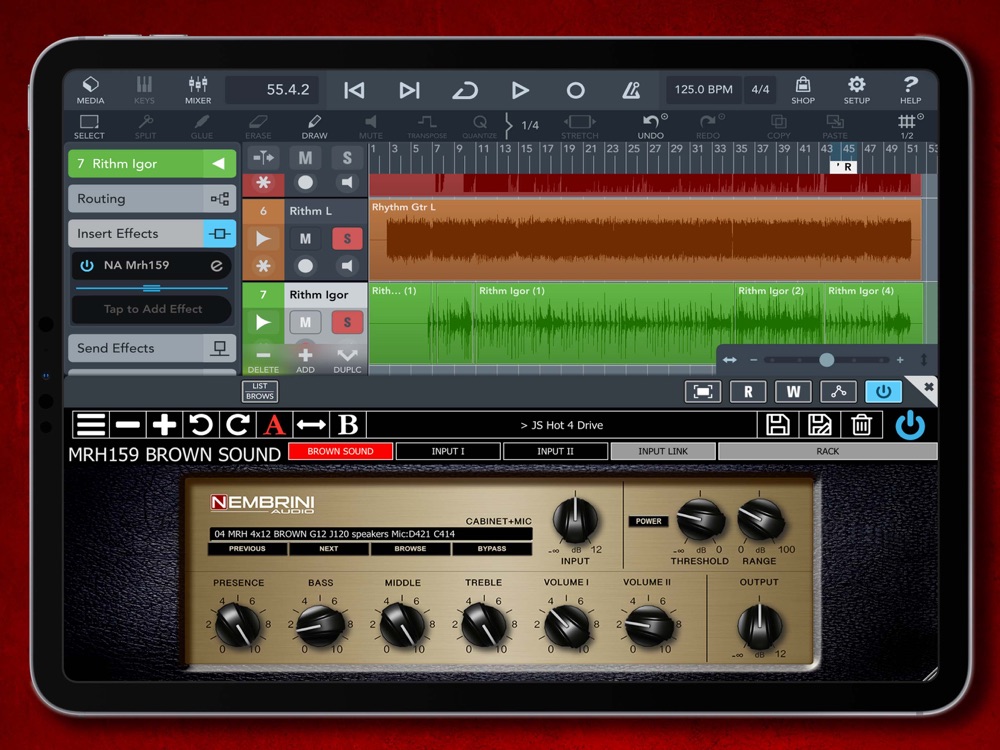This screenshot has height=750, width=1000.
Task: Open the 1/2 grid snap options
Action: [x=908, y=126]
